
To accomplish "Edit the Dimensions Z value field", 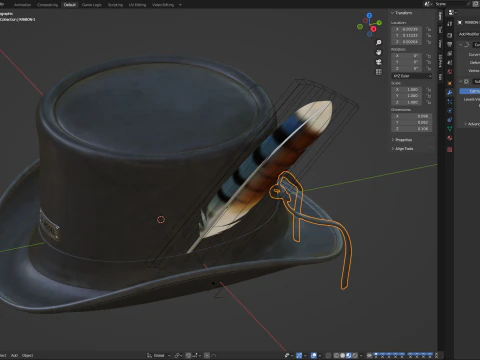I will [x=412, y=129].
